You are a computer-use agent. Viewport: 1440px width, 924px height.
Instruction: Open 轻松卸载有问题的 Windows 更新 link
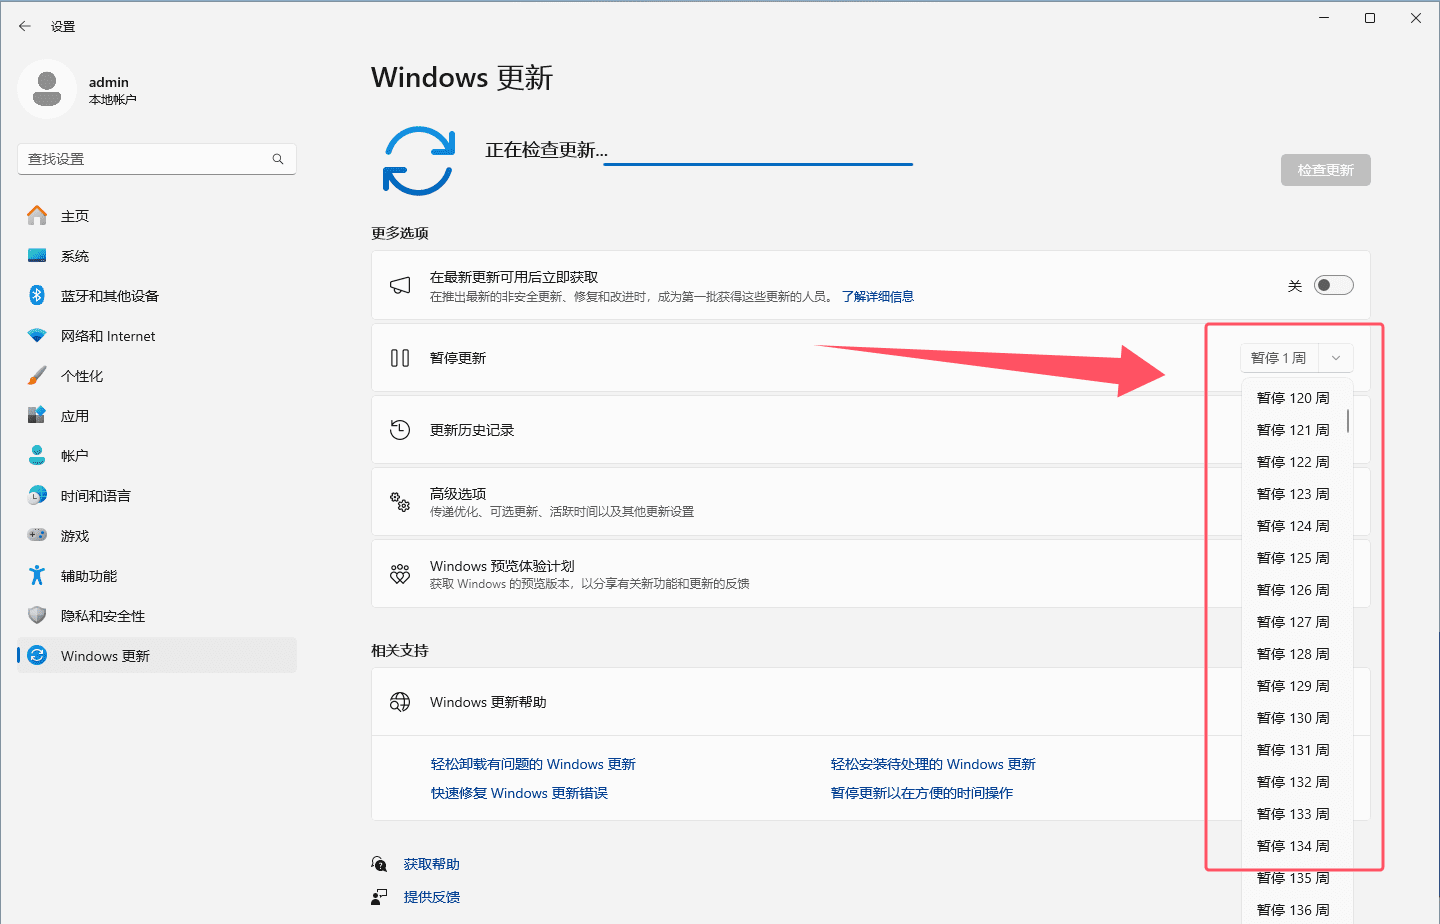533,764
